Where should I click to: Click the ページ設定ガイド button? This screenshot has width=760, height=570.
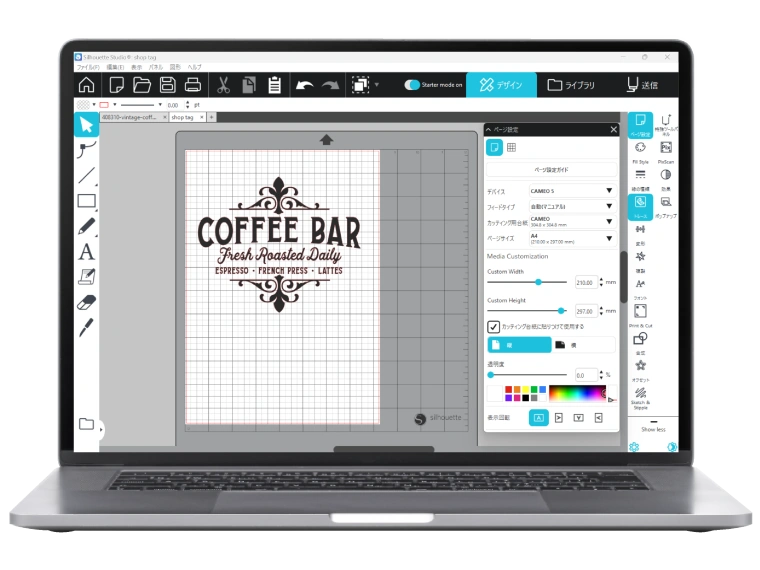click(551, 170)
